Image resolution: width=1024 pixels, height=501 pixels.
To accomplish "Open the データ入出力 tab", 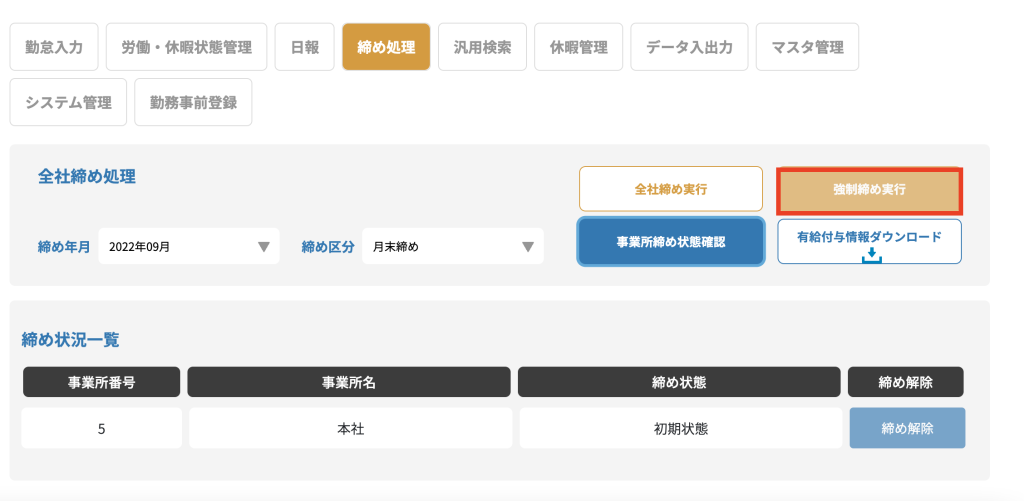I will (690, 47).
